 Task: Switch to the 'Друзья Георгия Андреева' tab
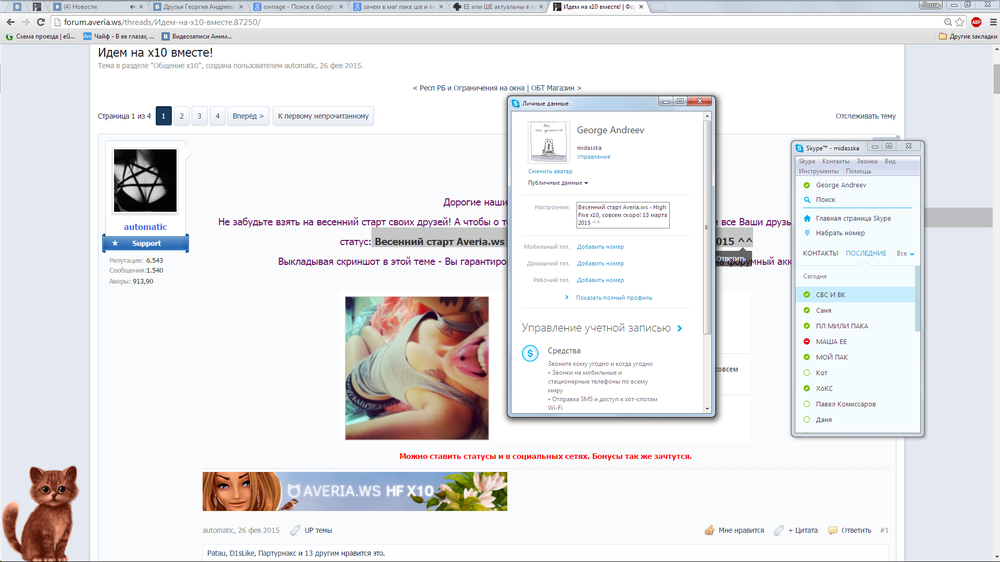(x=198, y=6)
